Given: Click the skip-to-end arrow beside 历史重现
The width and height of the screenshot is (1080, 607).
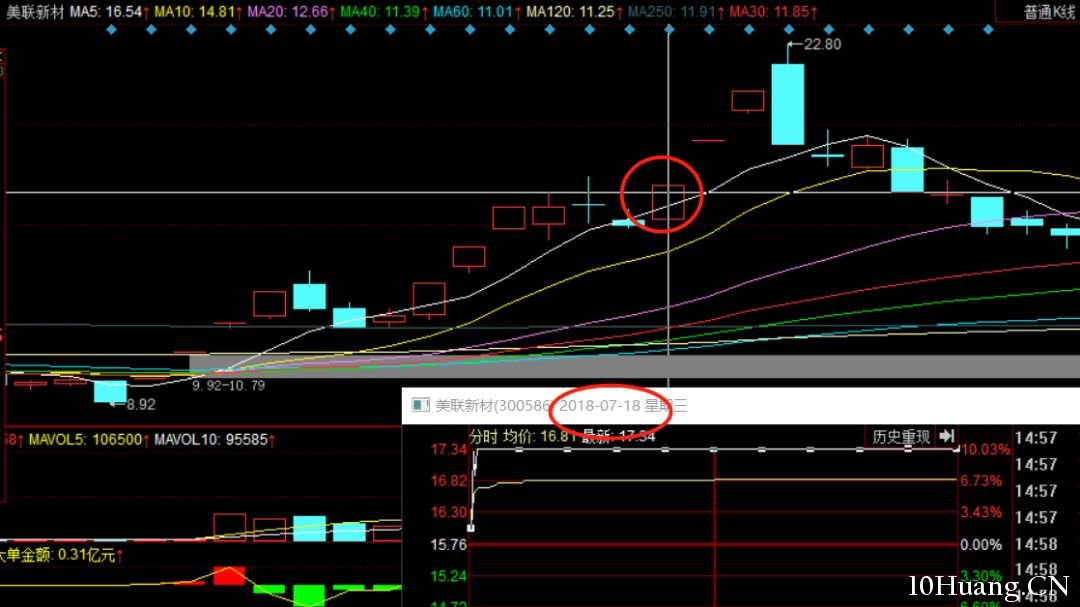Looking at the screenshot, I should [947, 436].
